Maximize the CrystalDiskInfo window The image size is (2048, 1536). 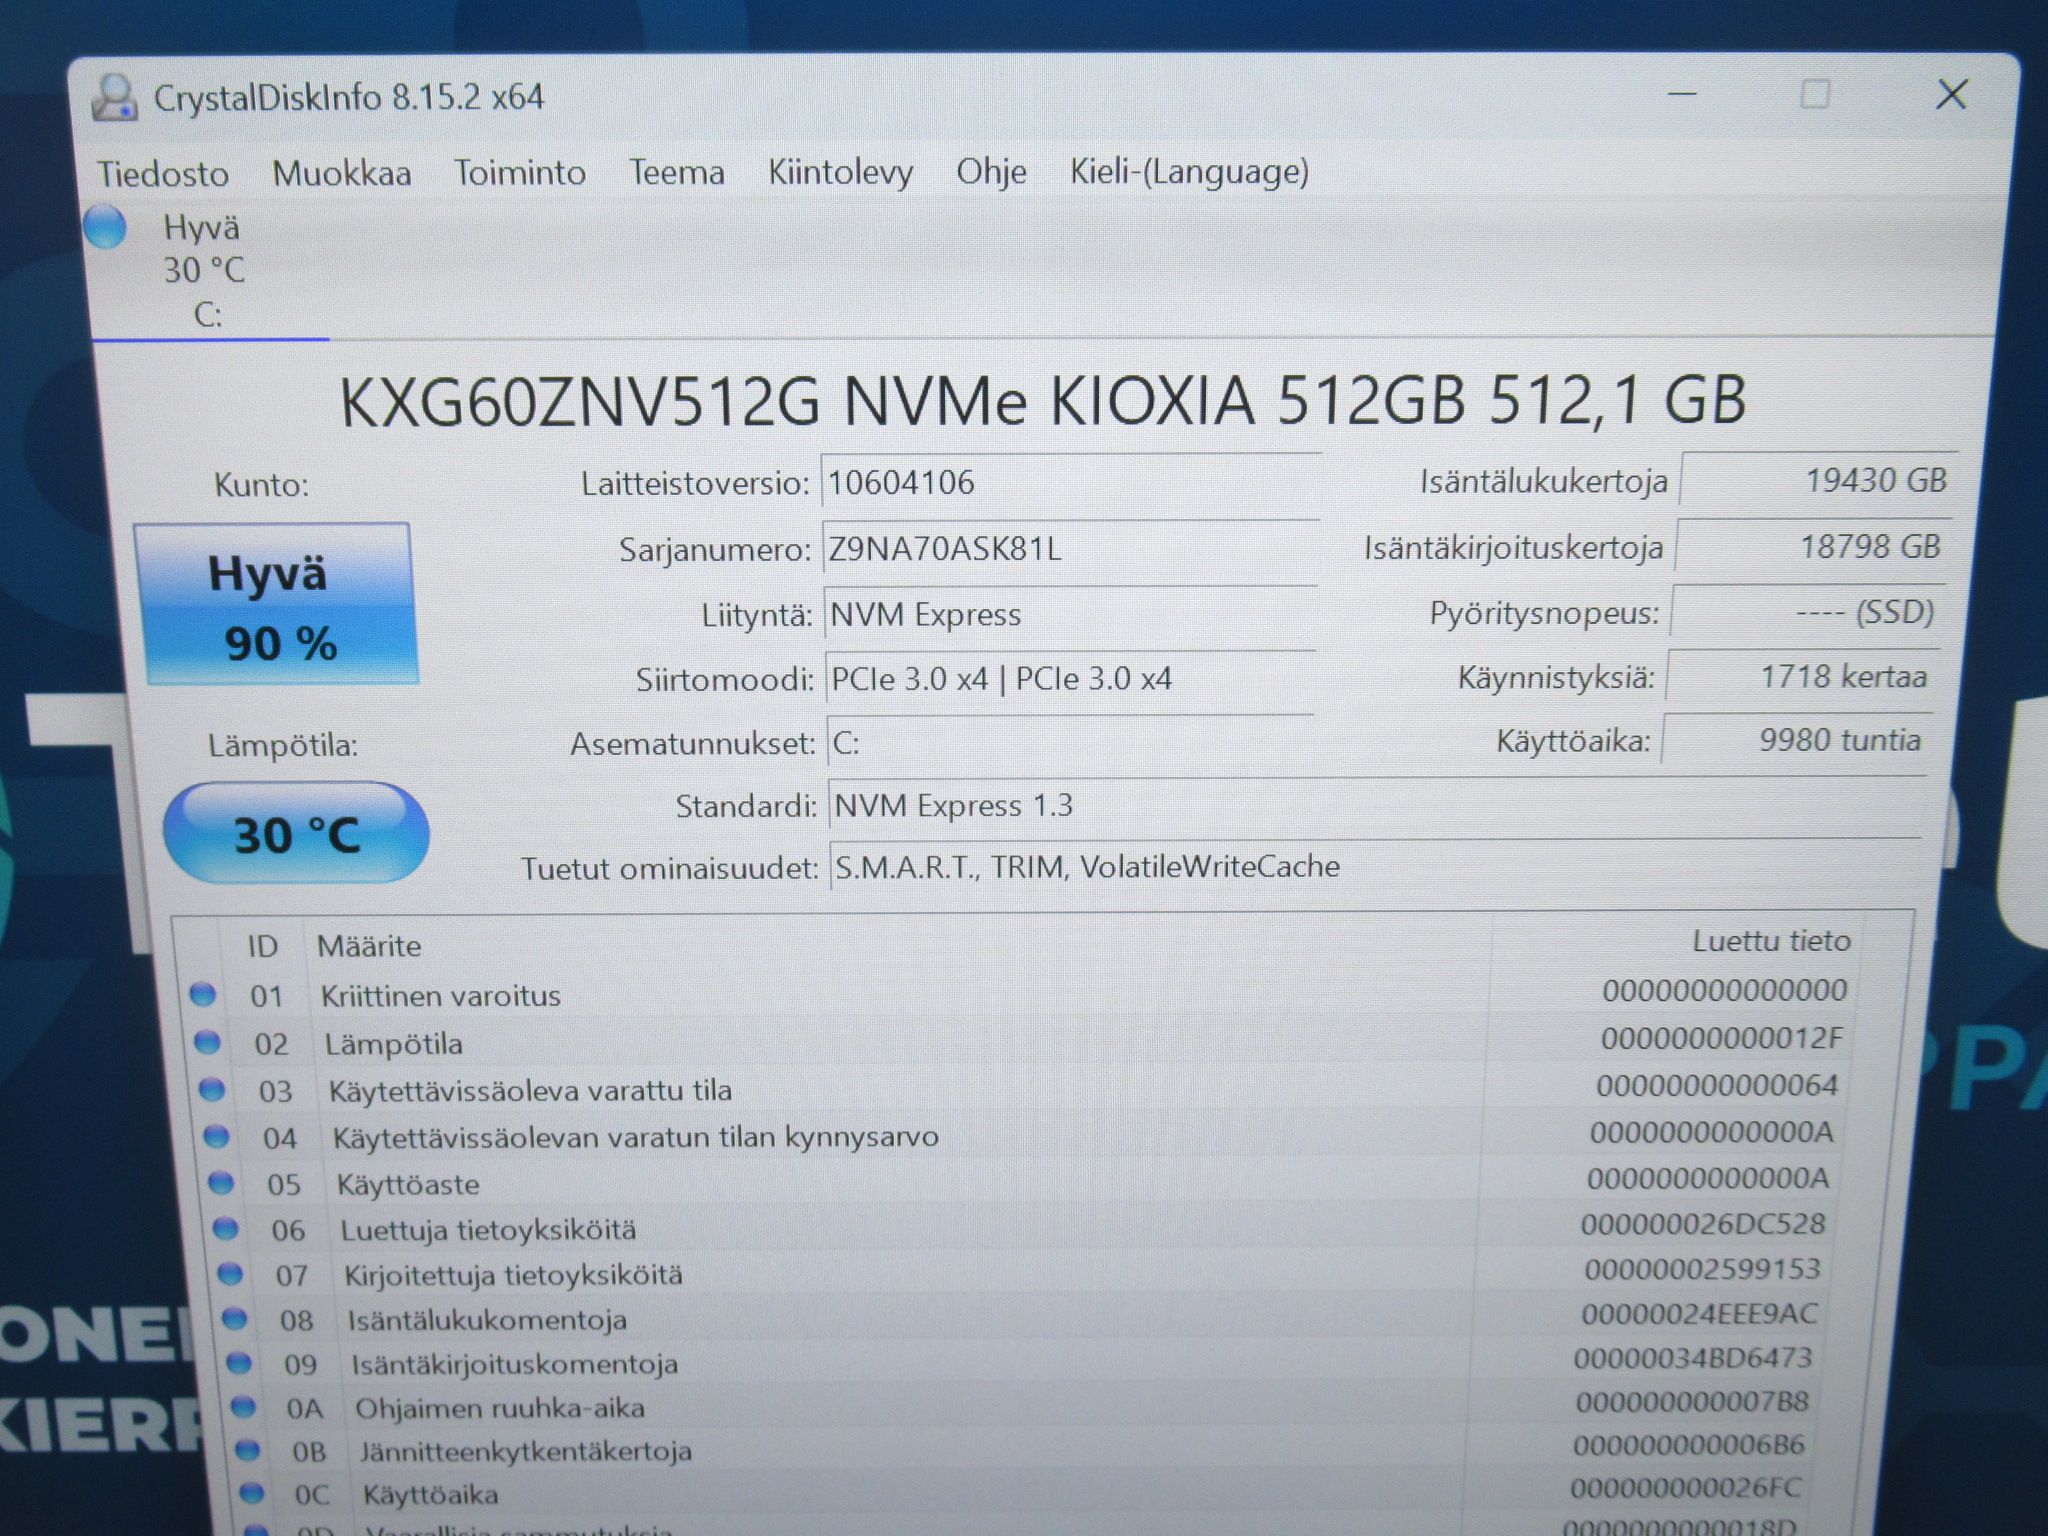pyautogui.click(x=1815, y=95)
